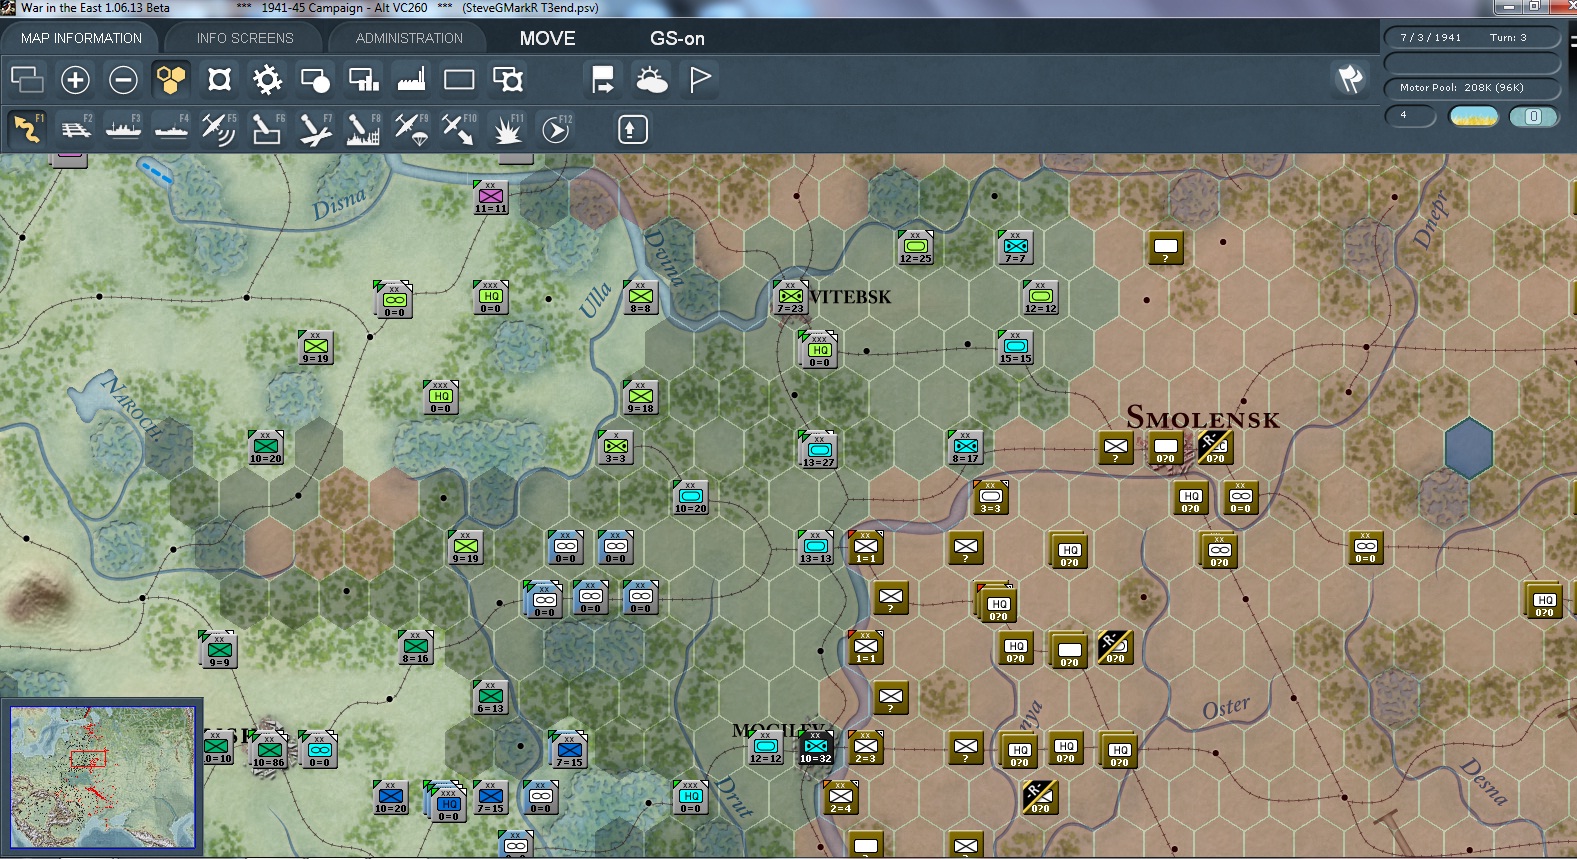Image resolution: width=1577 pixels, height=859 pixels.
Task: Click the VITEBSK city label
Action: (x=850, y=297)
